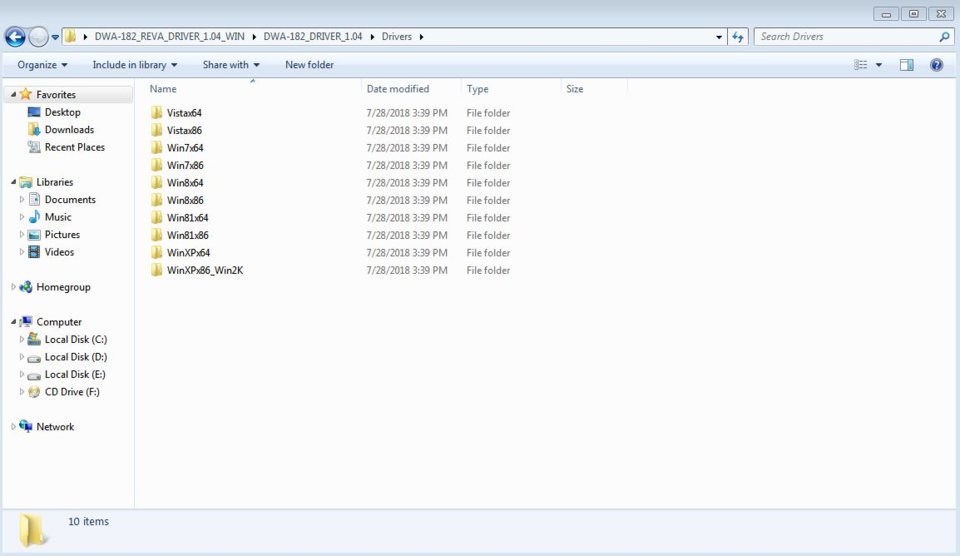Click Win7x64 row Date modified cell
This screenshot has width=960, height=556.
coord(407,148)
